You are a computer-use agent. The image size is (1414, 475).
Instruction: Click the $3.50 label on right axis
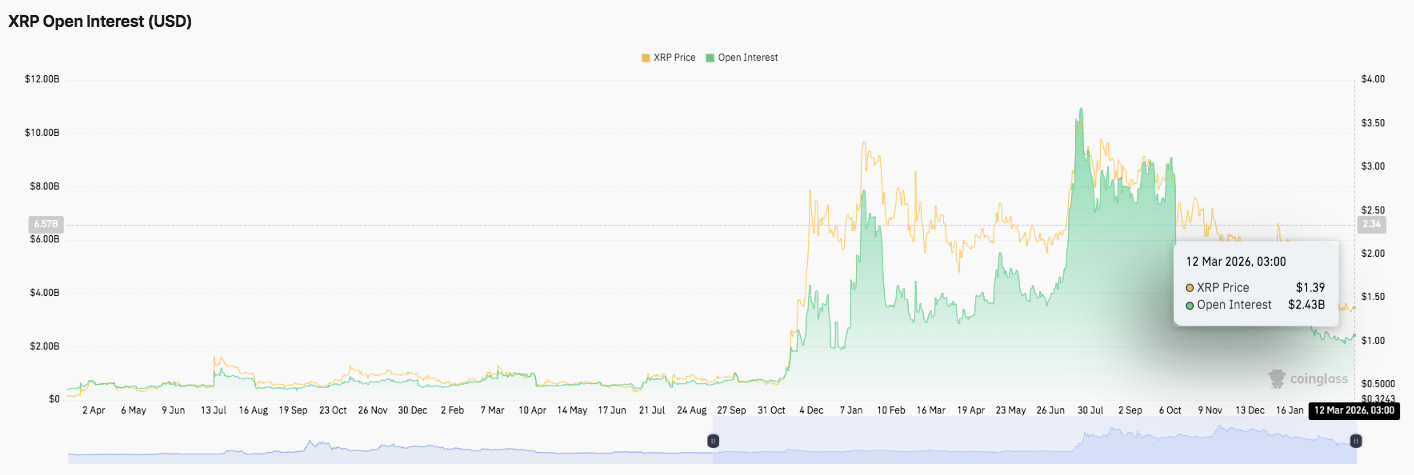tap(1372, 123)
